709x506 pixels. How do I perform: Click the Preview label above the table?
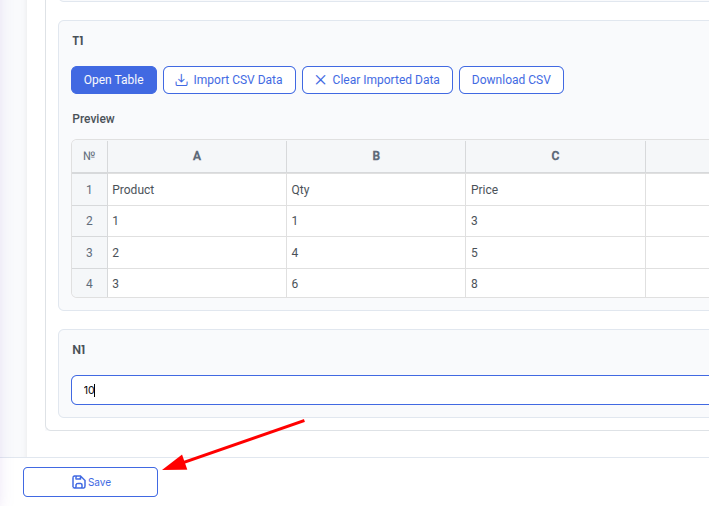(93, 119)
